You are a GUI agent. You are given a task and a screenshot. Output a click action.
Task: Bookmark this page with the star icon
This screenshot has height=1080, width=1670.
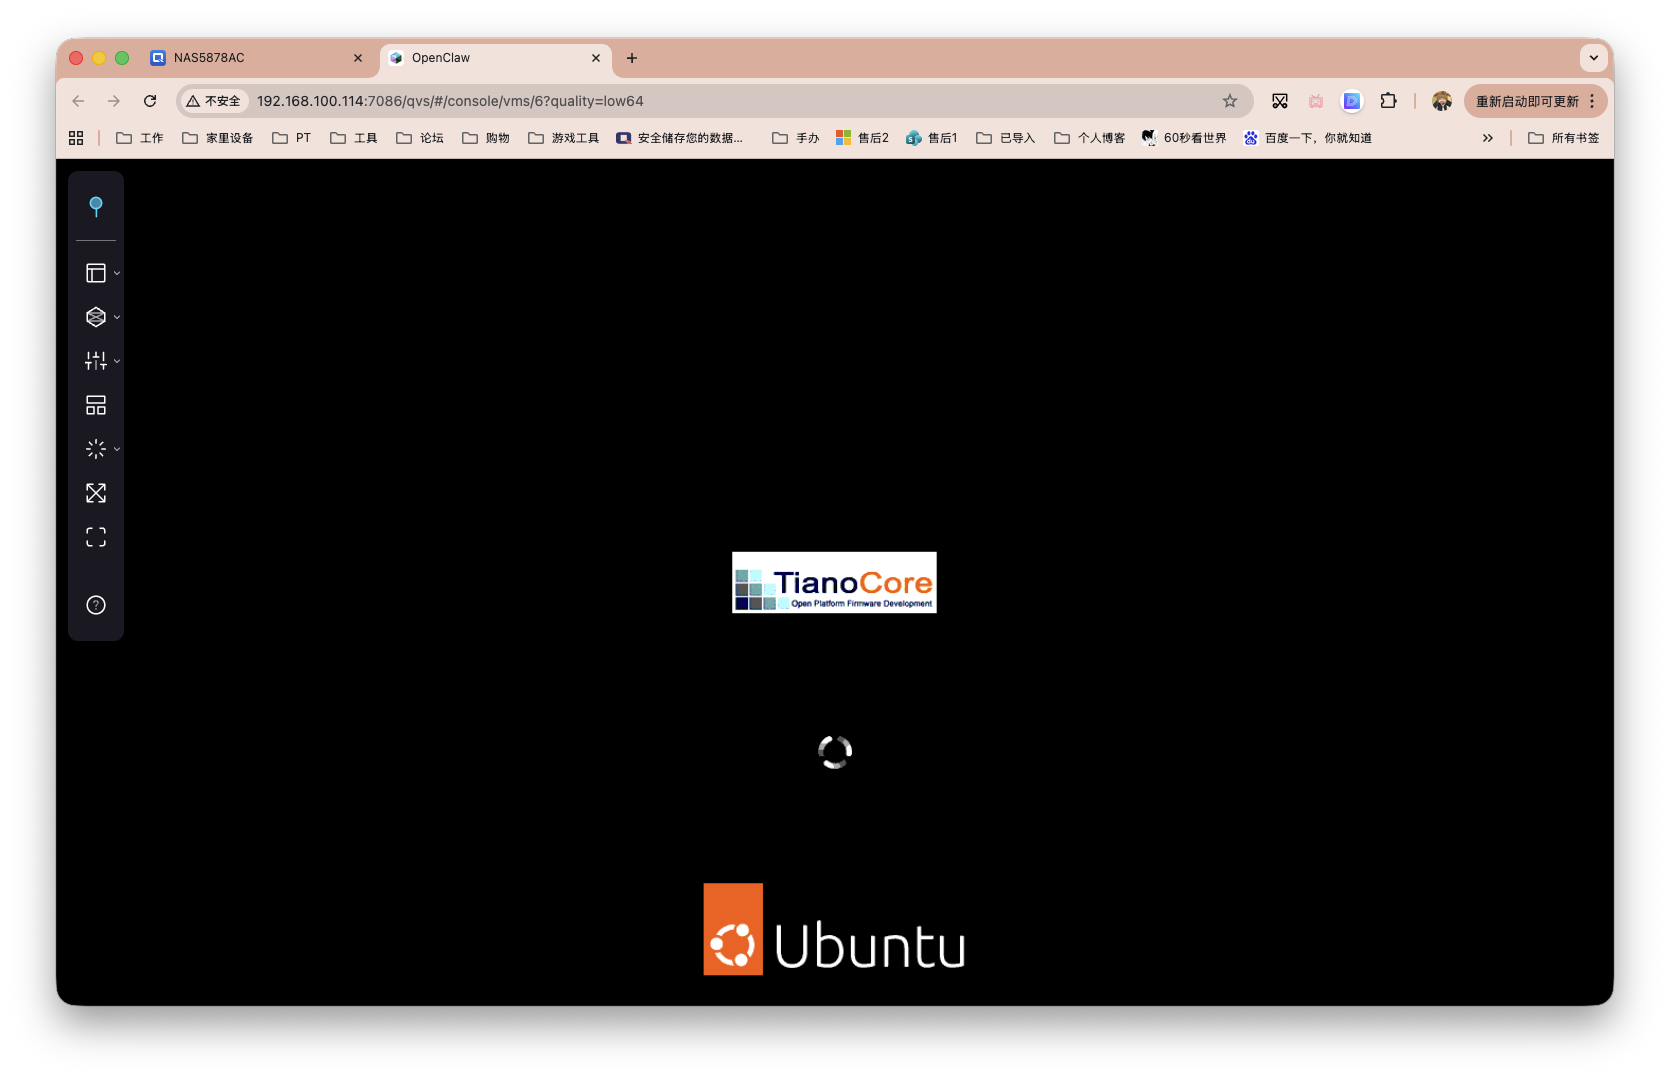pos(1230,101)
